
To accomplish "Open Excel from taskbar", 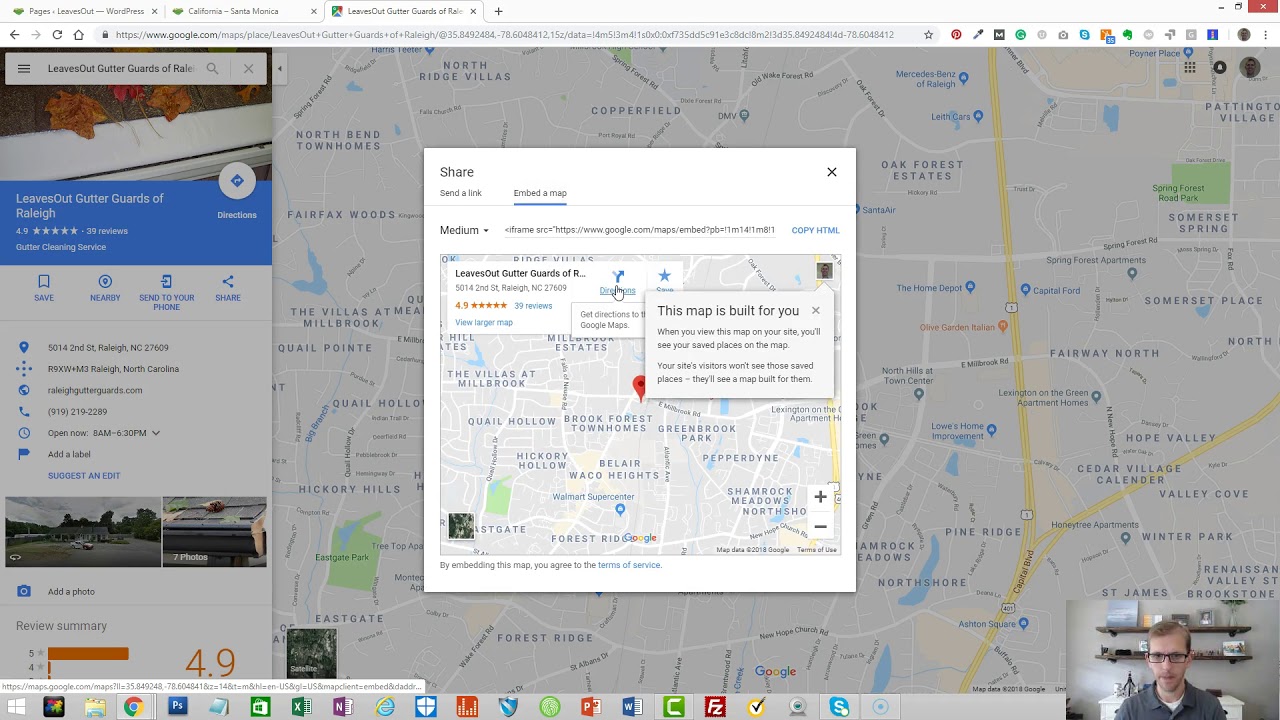I will click(x=300, y=707).
